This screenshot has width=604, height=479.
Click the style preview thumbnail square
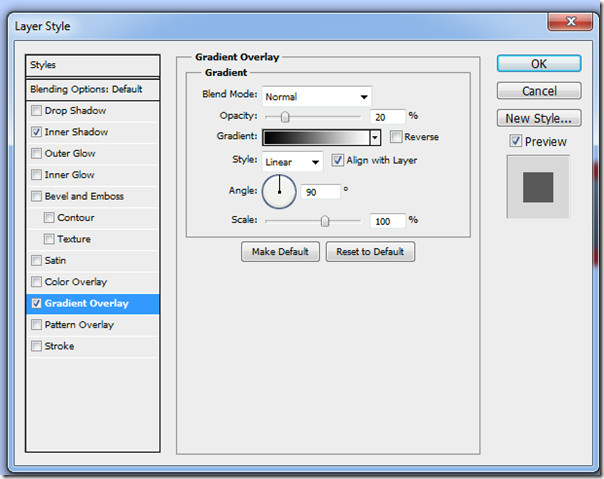pyautogui.click(x=538, y=187)
